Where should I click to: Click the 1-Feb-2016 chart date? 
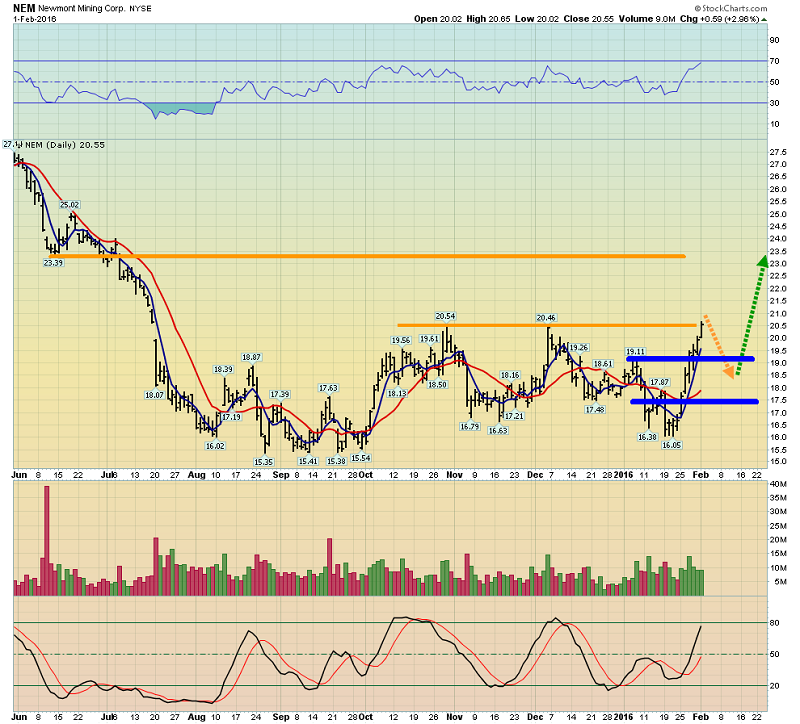pyautogui.click(x=35, y=19)
